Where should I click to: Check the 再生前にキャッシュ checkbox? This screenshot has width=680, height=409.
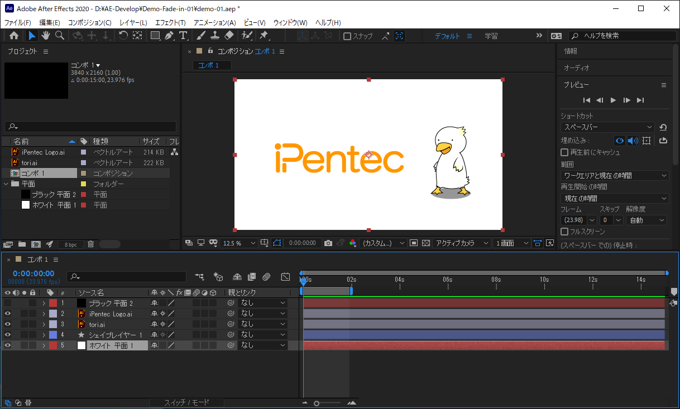564,152
